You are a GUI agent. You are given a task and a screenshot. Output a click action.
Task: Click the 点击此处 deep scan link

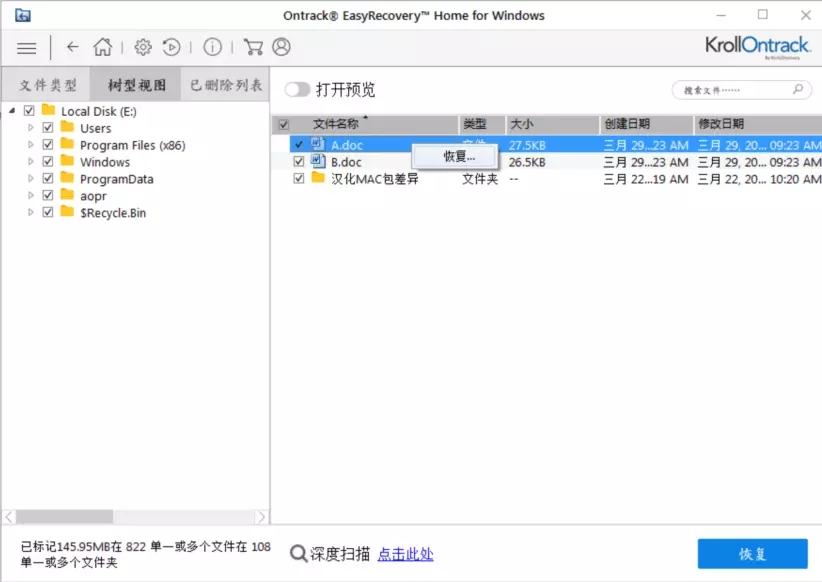[405, 554]
